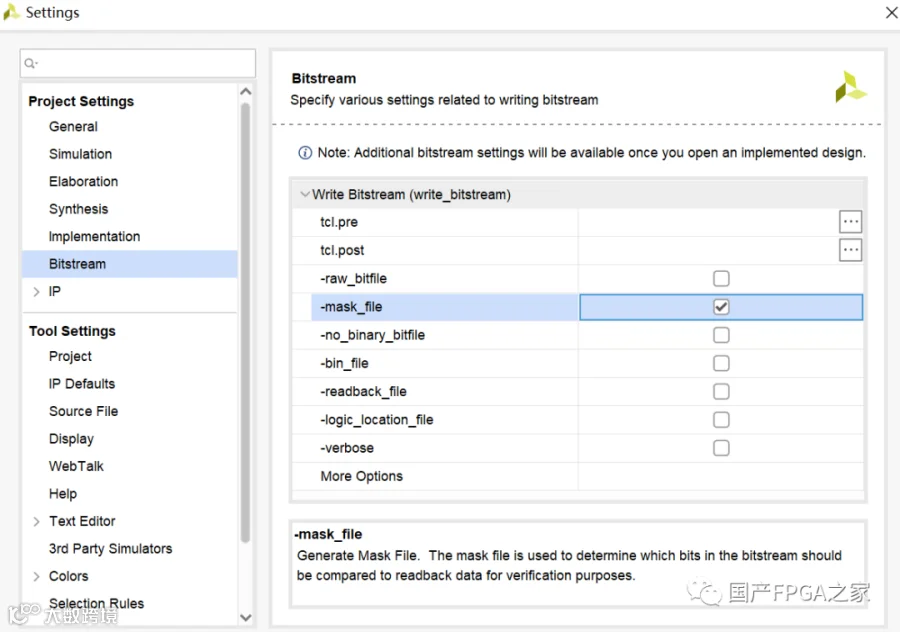Open Help settings

tap(63, 494)
